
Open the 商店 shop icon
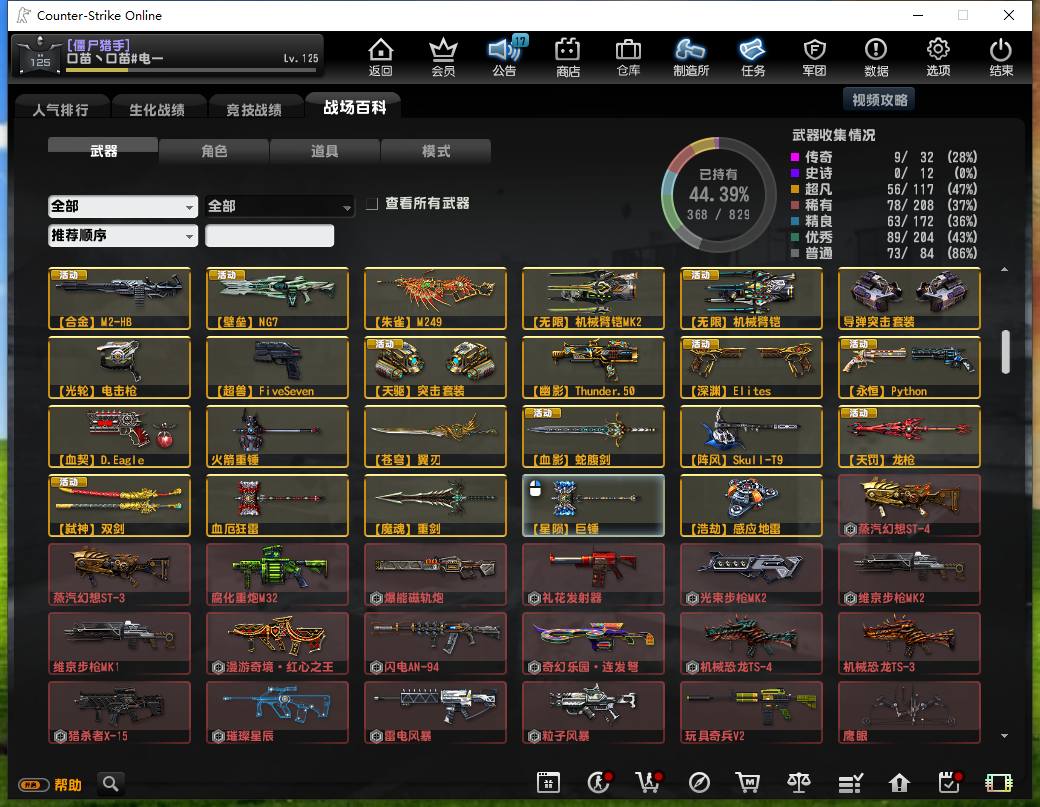(568, 56)
